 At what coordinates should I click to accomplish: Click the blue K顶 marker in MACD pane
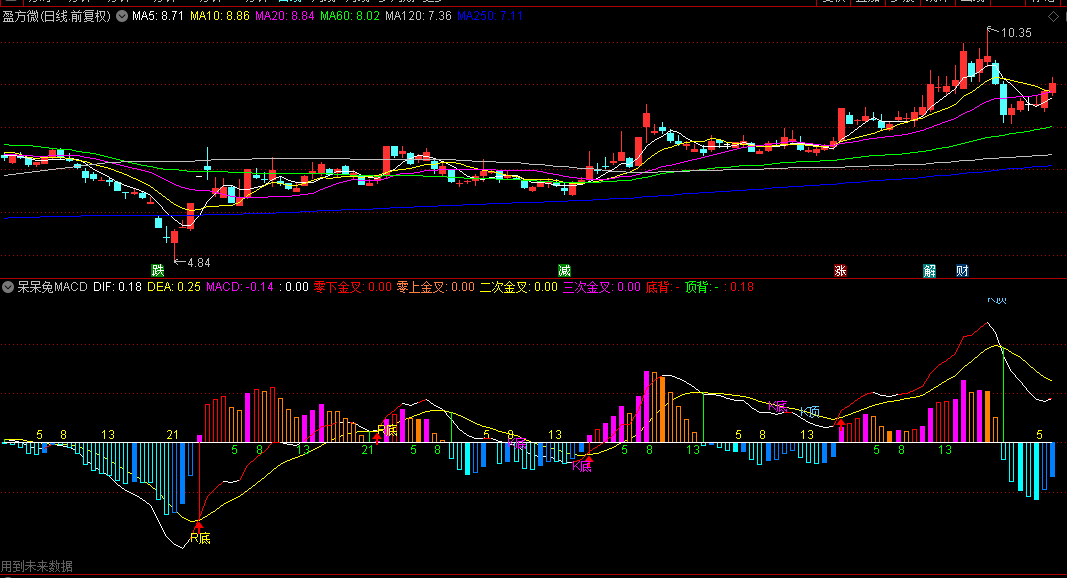click(809, 412)
